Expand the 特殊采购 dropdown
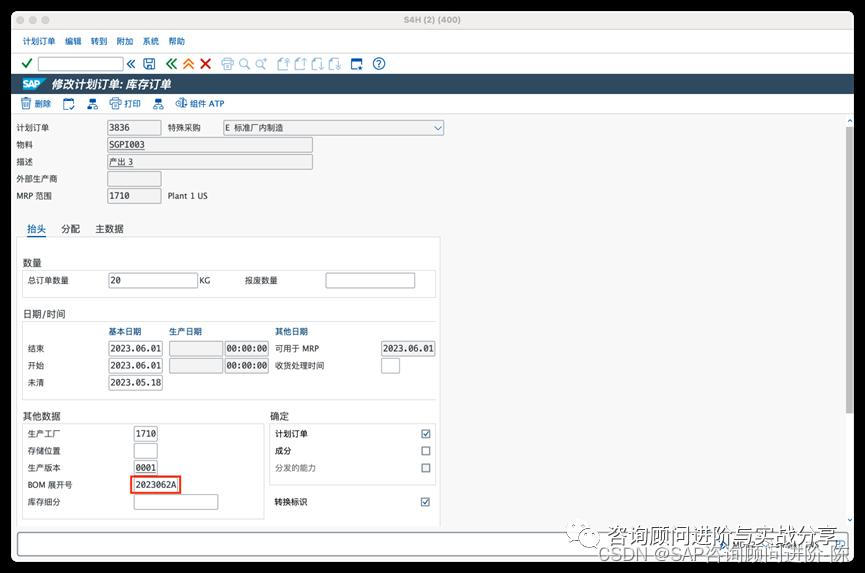 437,128
